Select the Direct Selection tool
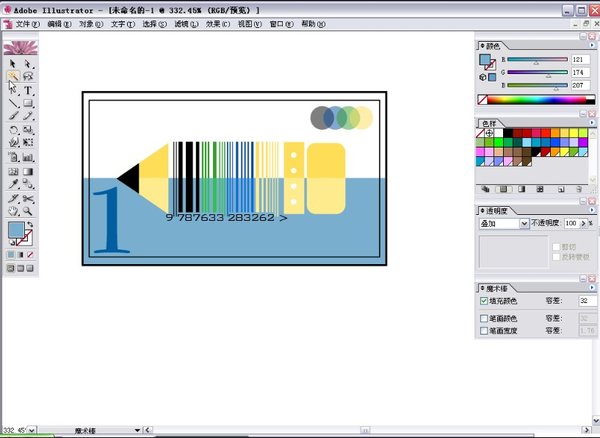Viewport: 600px width, 438px height. coord(28,63)
